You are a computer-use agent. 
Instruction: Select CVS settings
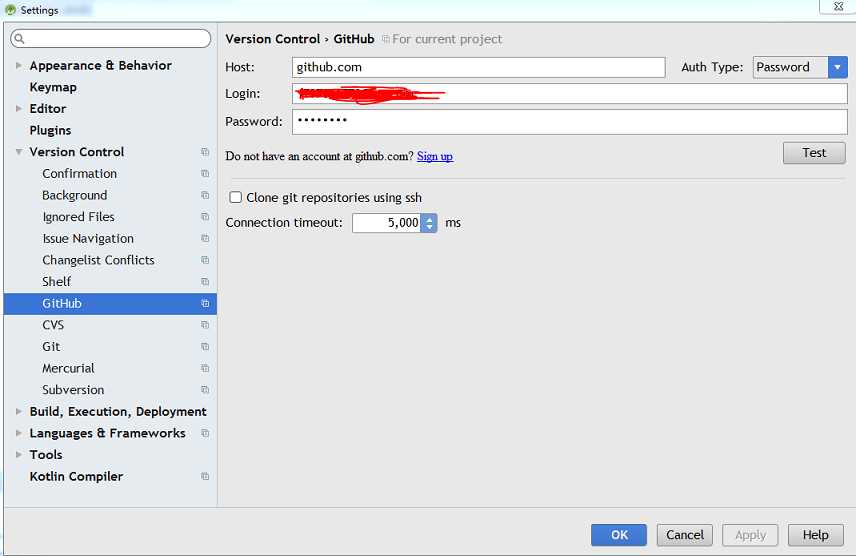[53, 325]
